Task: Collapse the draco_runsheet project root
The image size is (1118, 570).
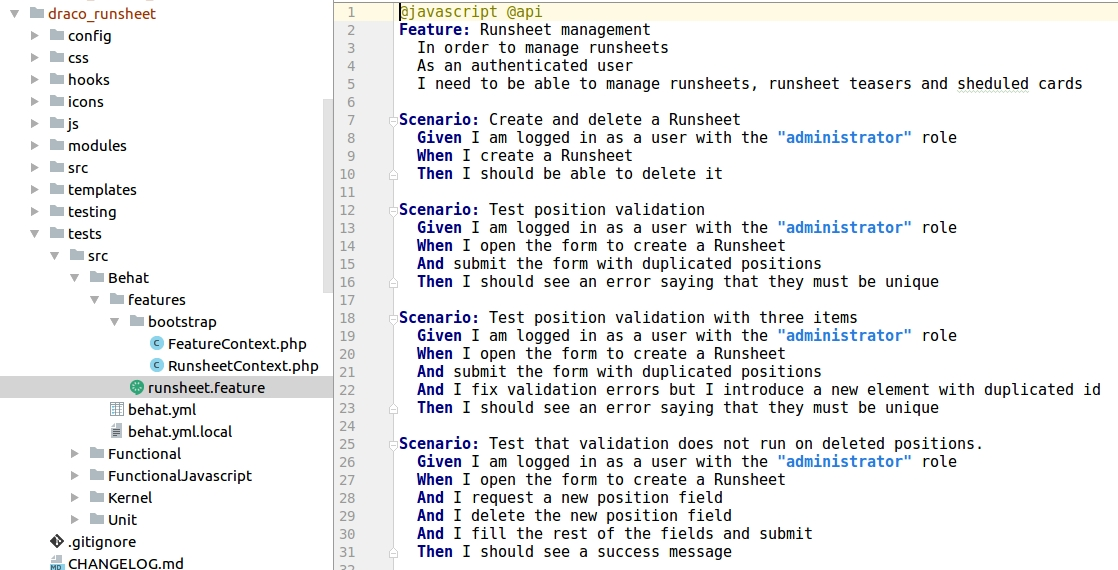Action: [15, 13]
